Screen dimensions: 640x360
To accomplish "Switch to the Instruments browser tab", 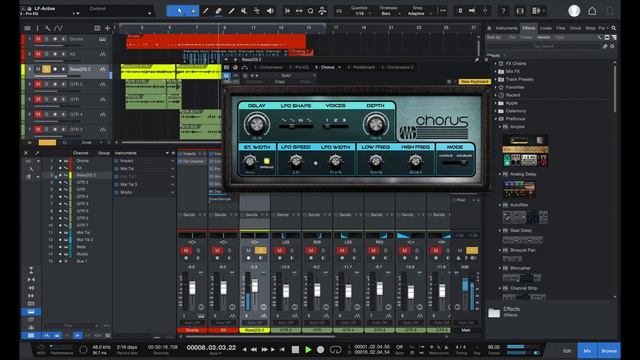I will click(x=506, y=28).
